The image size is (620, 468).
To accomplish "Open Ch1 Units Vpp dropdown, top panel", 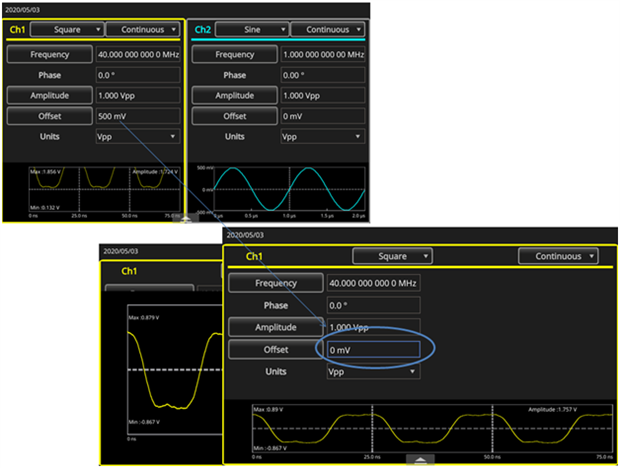I will pos(138,136).
